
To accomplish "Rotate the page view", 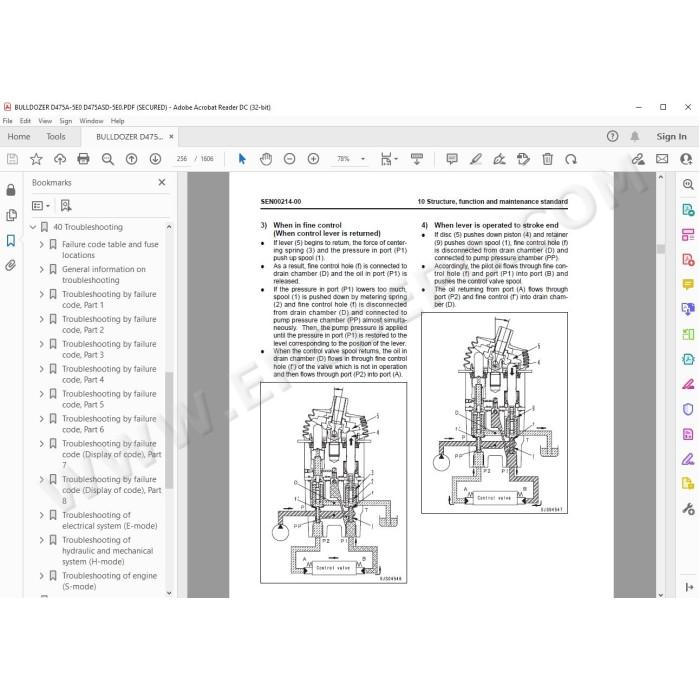I will [571, 159].
